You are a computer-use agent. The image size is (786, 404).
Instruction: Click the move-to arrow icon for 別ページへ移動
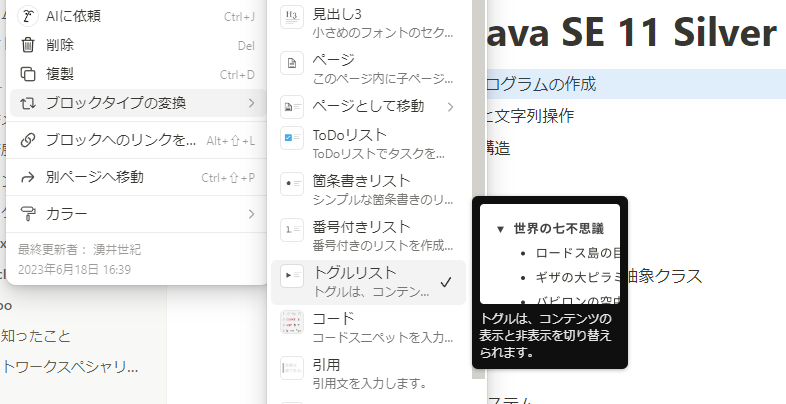point(28,177)
